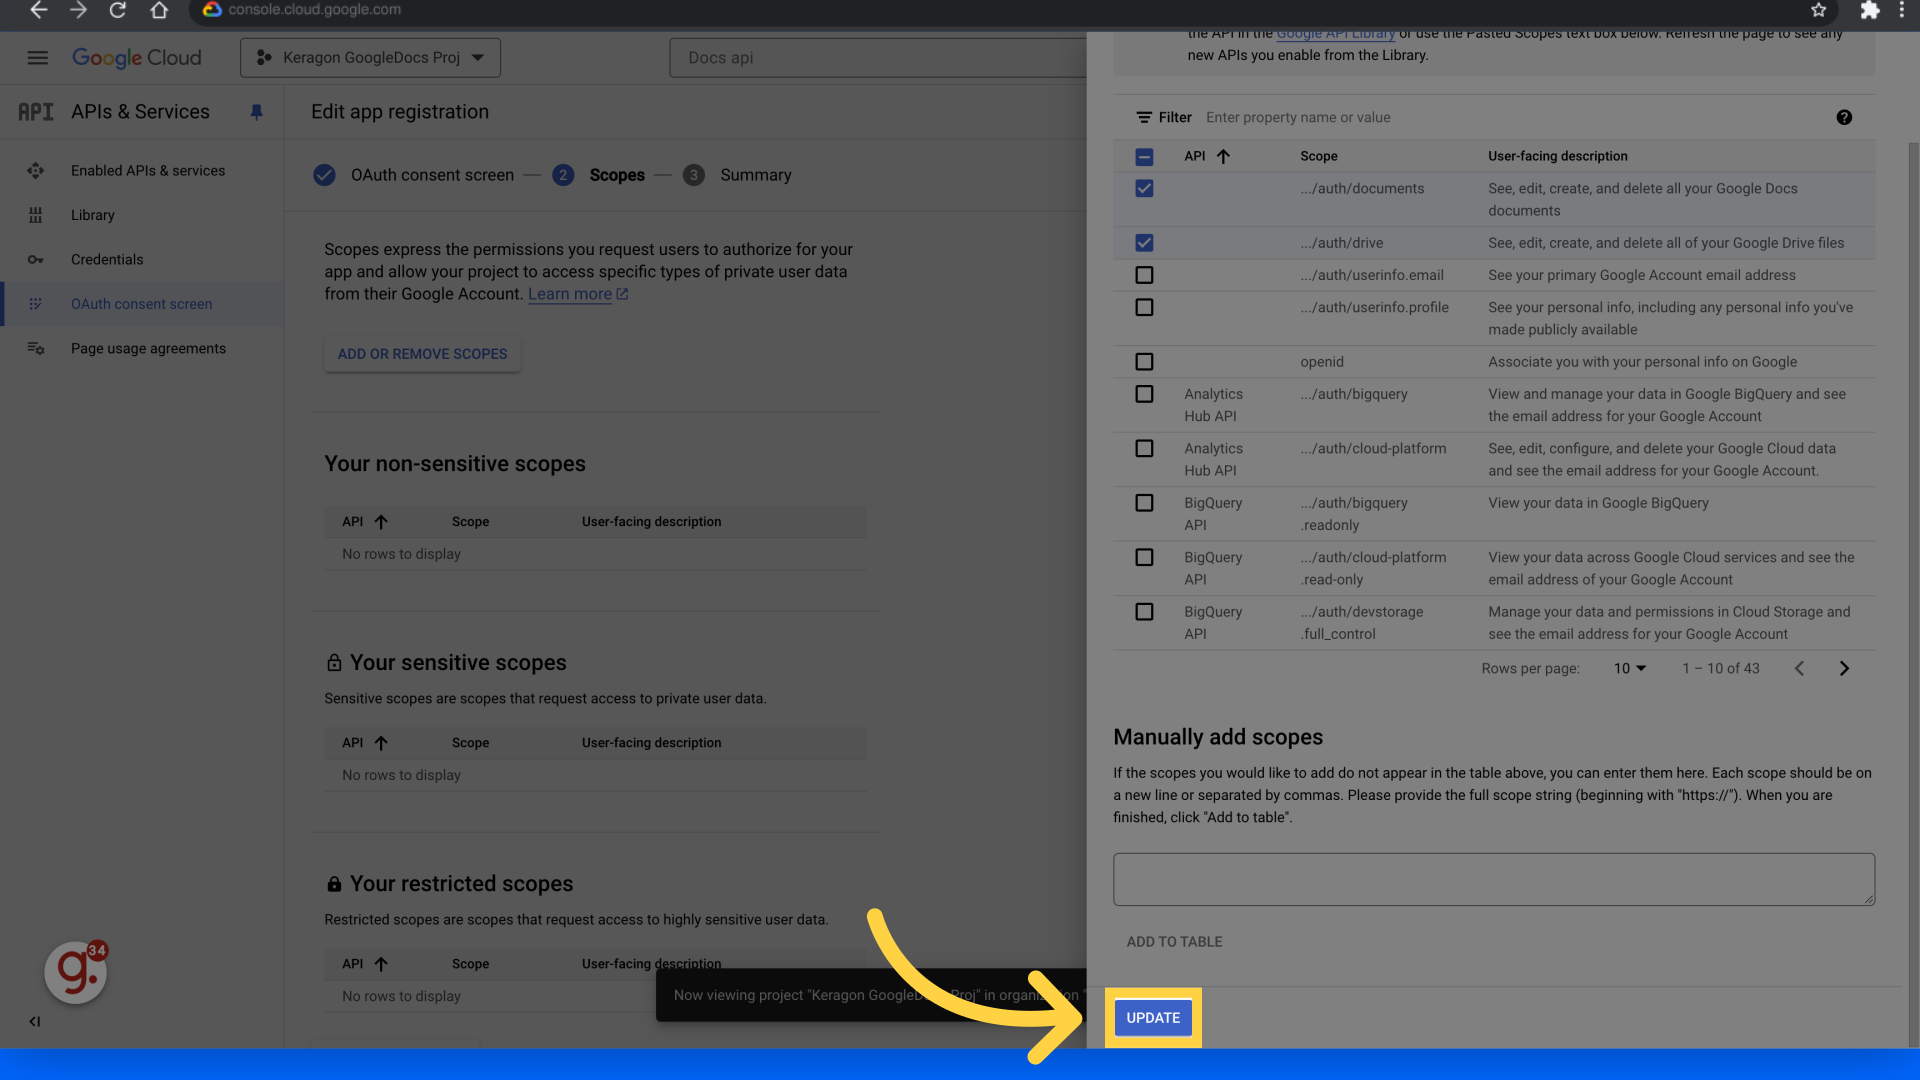Click the APIs & Services title
Image resolution: width=1920 pixels, height=1080 pixels.
140,112
